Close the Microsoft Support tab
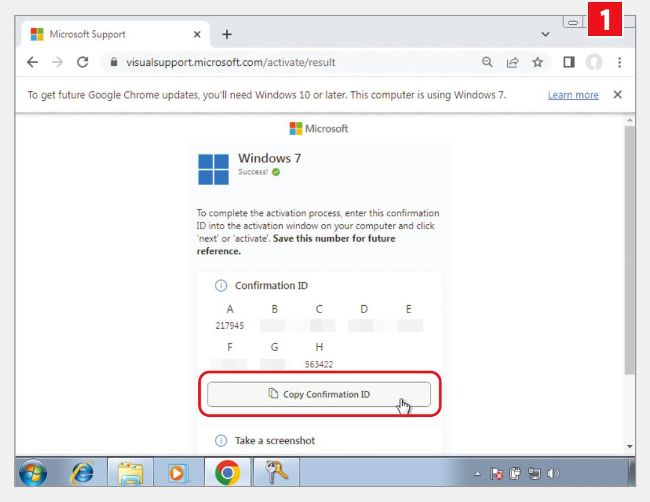The height and width of the screenshot is (502, 650). 197,34
